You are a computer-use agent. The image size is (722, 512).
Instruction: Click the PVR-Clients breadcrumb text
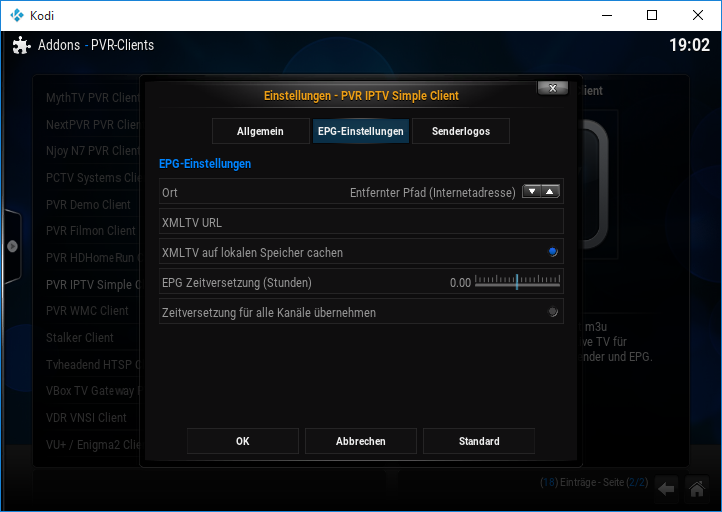click(x=122, y=45)
